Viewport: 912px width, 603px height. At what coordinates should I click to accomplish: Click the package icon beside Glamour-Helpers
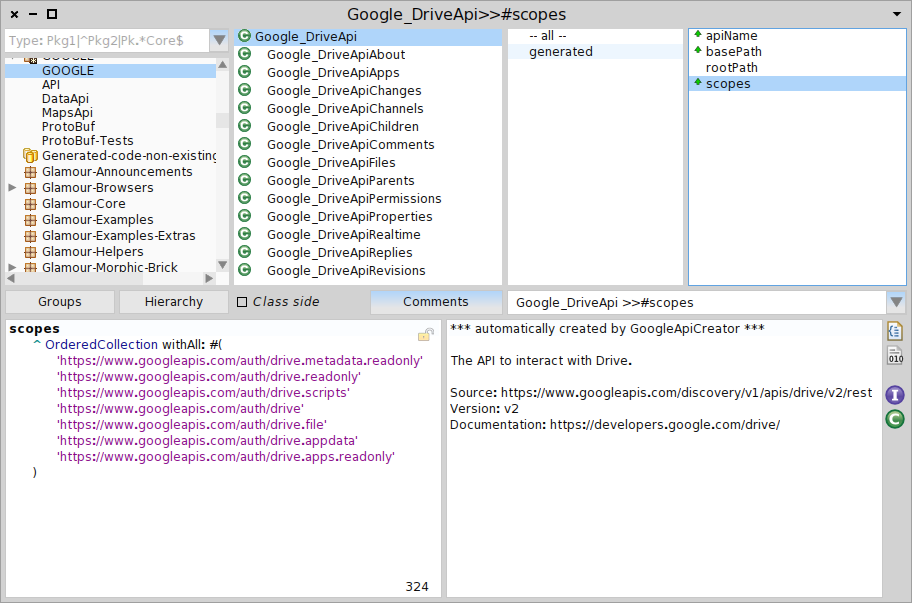click(30, 252)
